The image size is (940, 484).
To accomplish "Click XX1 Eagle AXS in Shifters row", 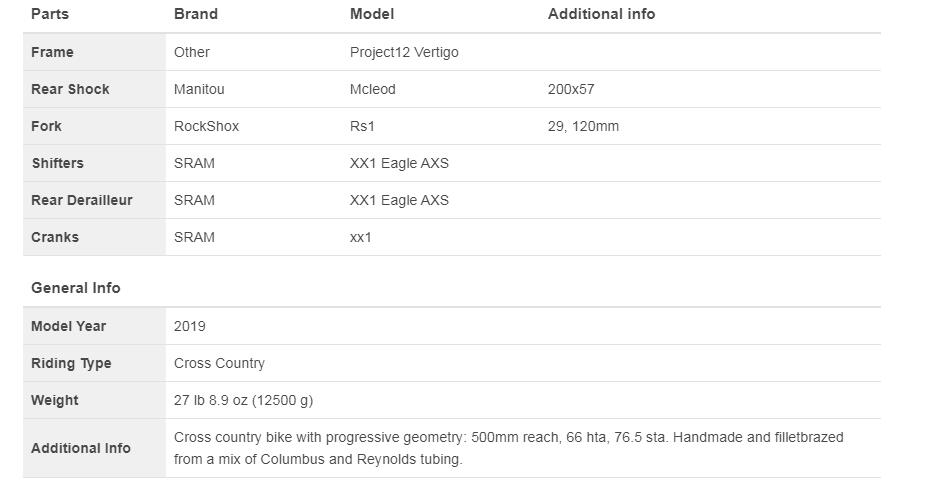I will point(399,163).
